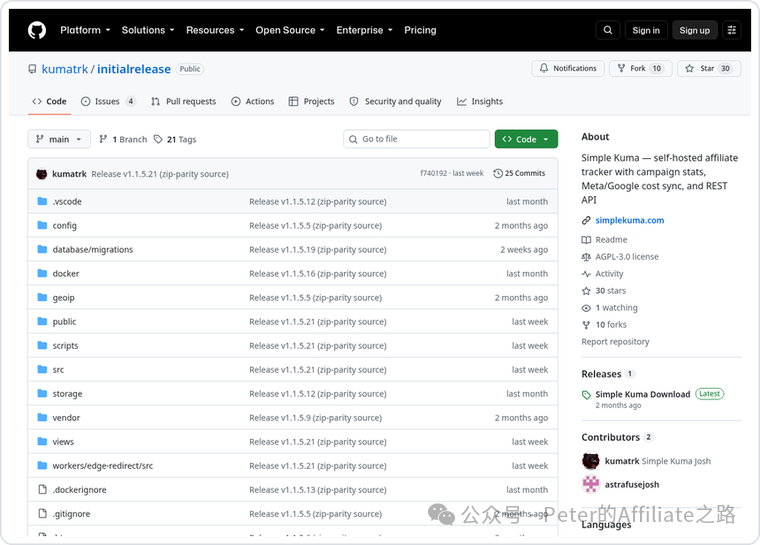The image size is (760, 545).
Task: Open astrafusejosh contributor avatar
Action: pyautogui.click(x=590, y=484)
